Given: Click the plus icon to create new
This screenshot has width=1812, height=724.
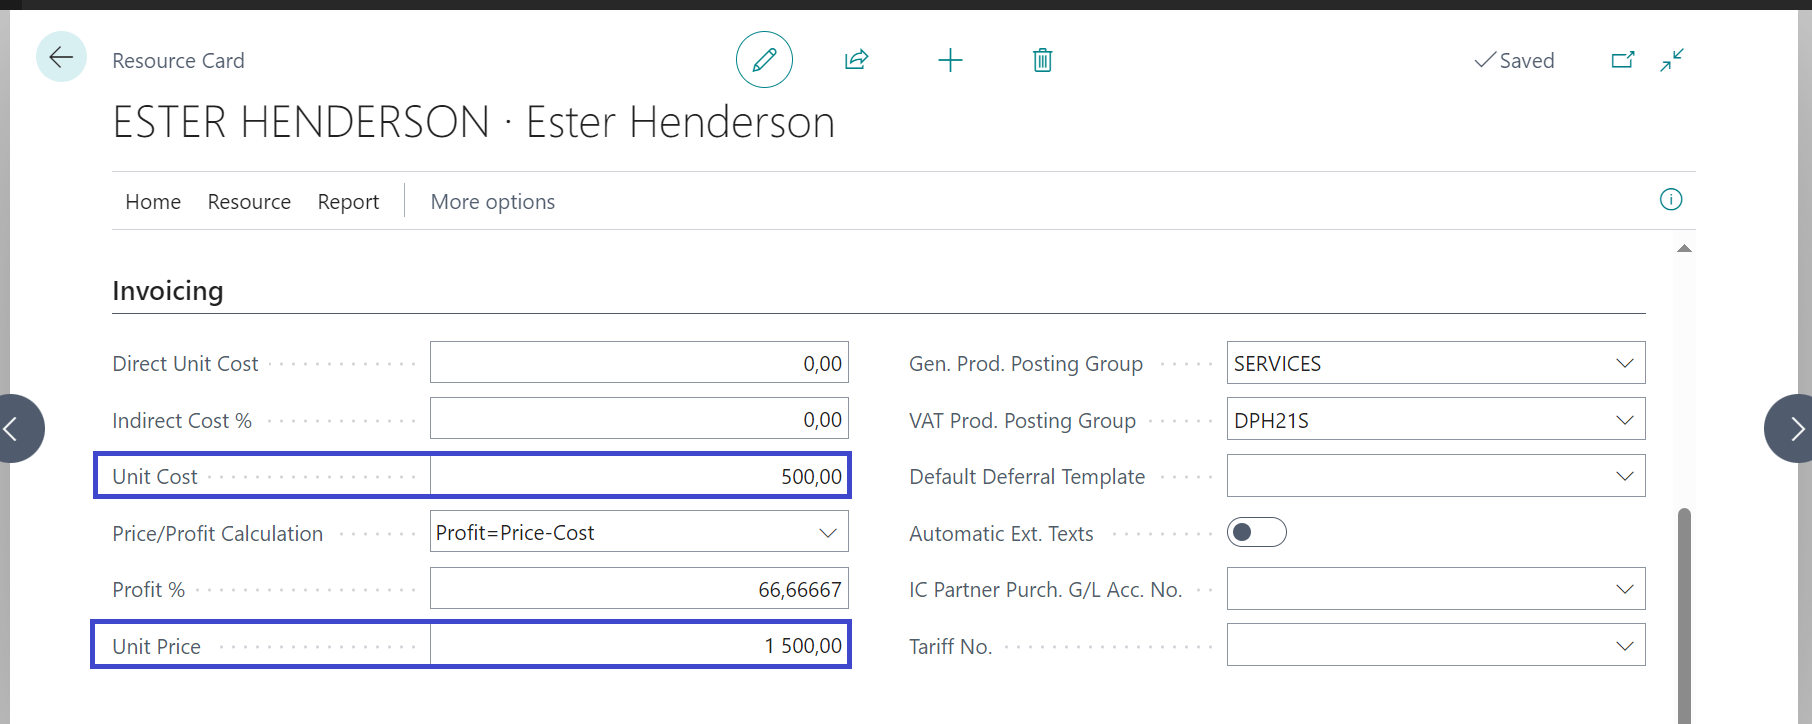Looking at the screenshot, I should [950, 60].
